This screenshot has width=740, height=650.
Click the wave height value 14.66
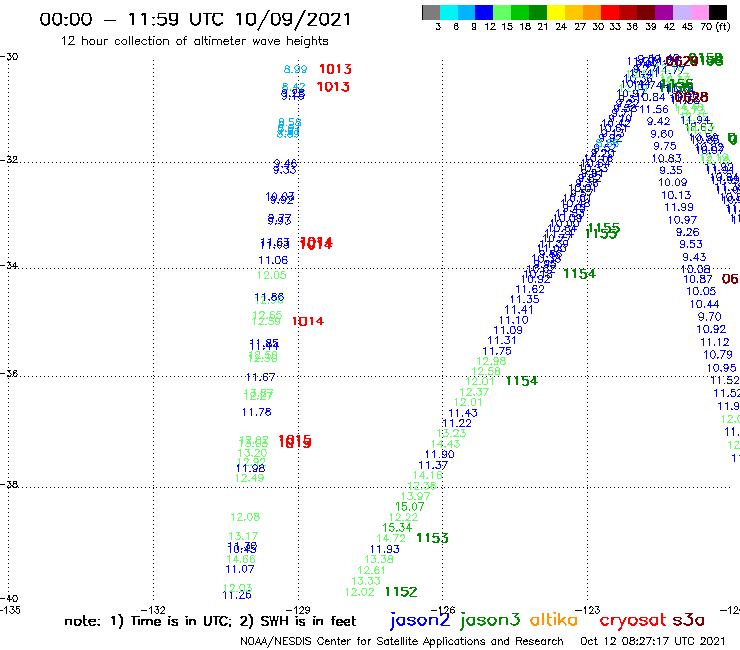click(x=241, y=559)
